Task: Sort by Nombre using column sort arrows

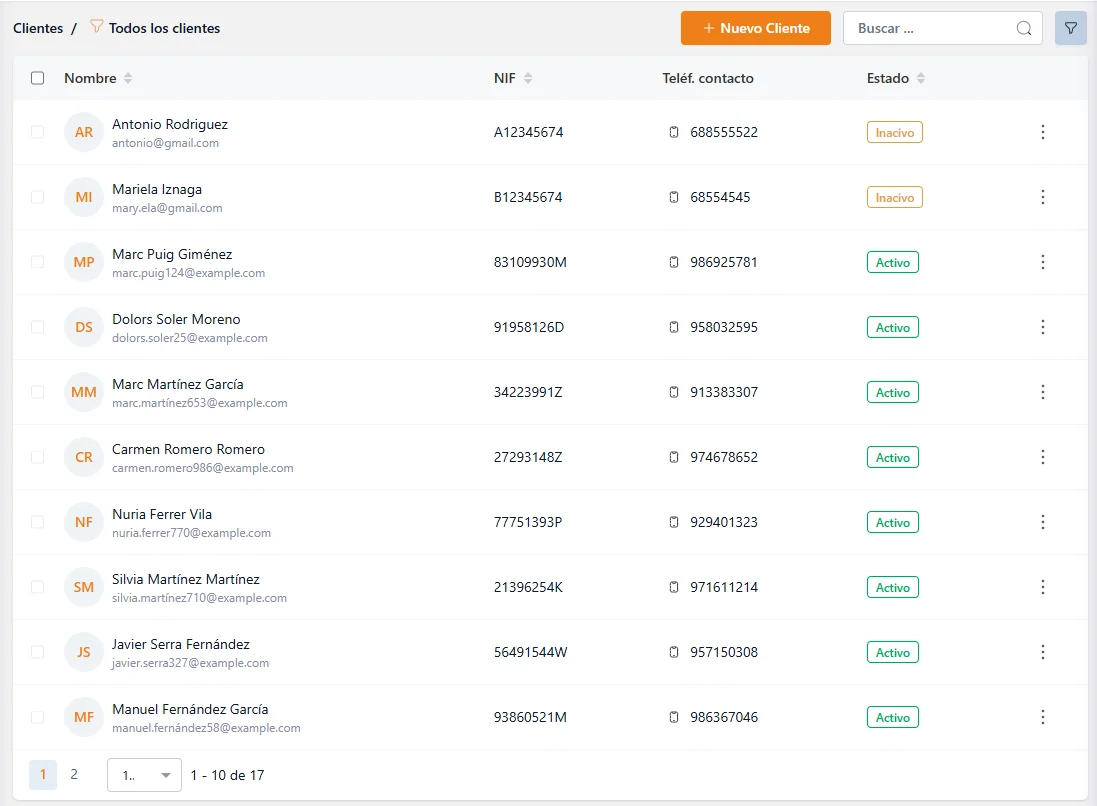Action: click(128, 78)
